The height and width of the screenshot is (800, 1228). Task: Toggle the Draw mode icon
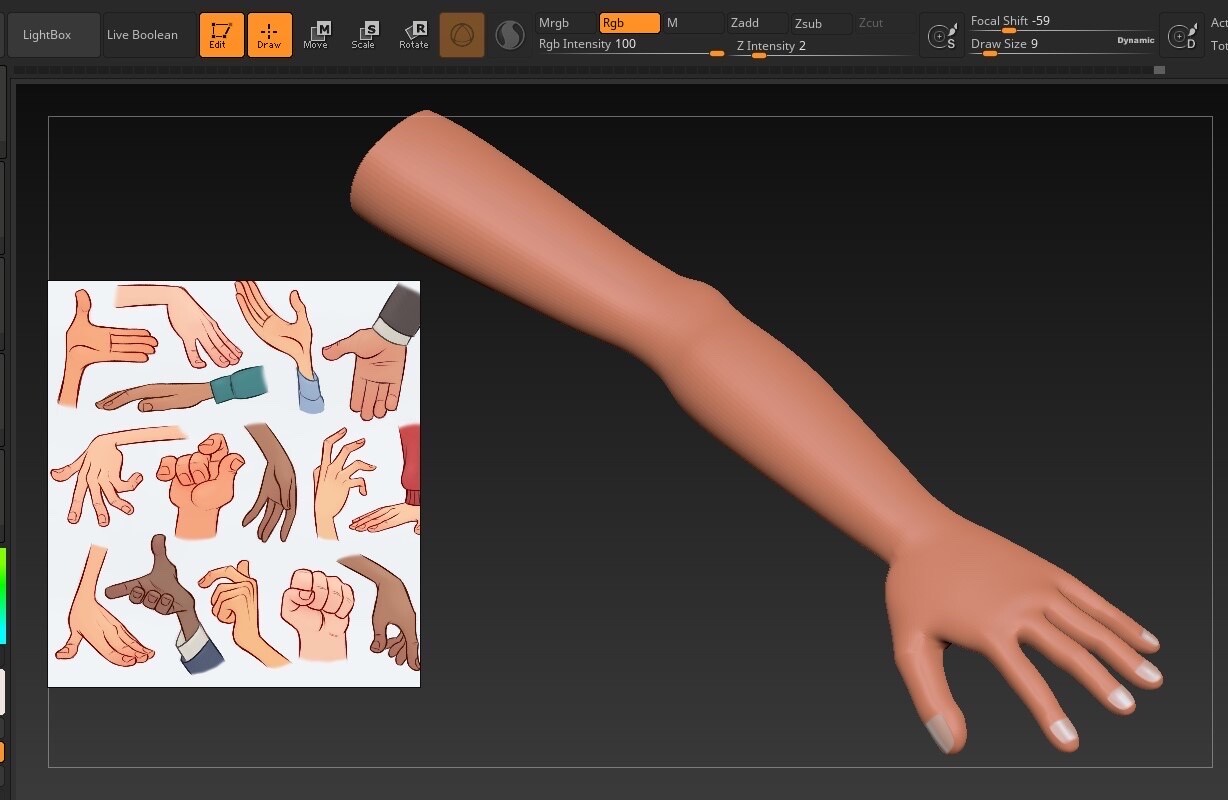click(270, 34)
